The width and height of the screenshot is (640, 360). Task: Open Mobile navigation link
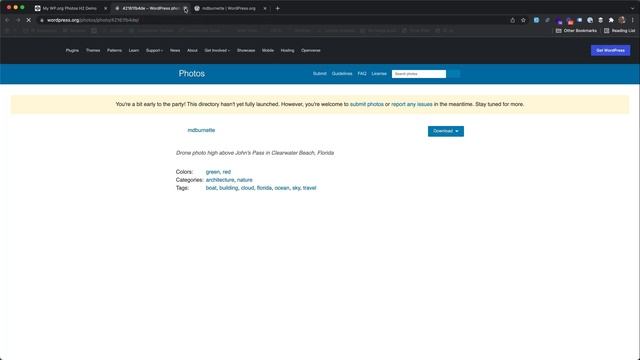[x=268, y=50]
